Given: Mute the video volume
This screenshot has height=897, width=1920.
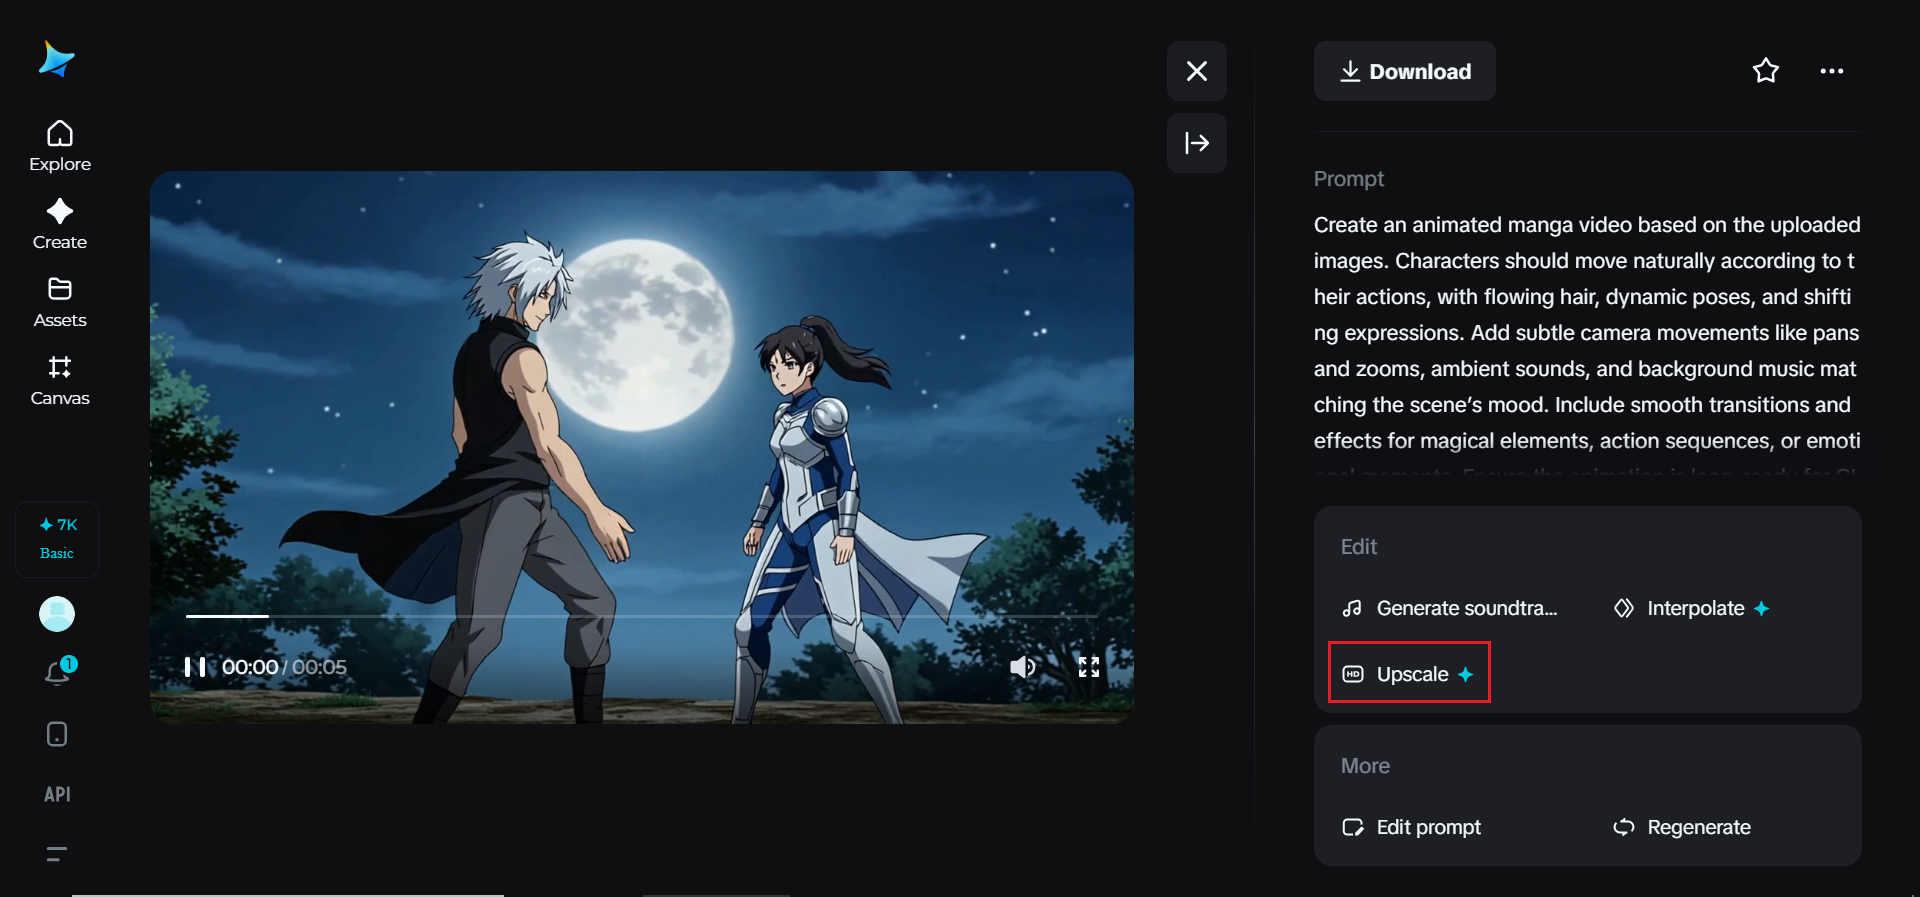Looking at the screenshot, I should coord(1022,667).
